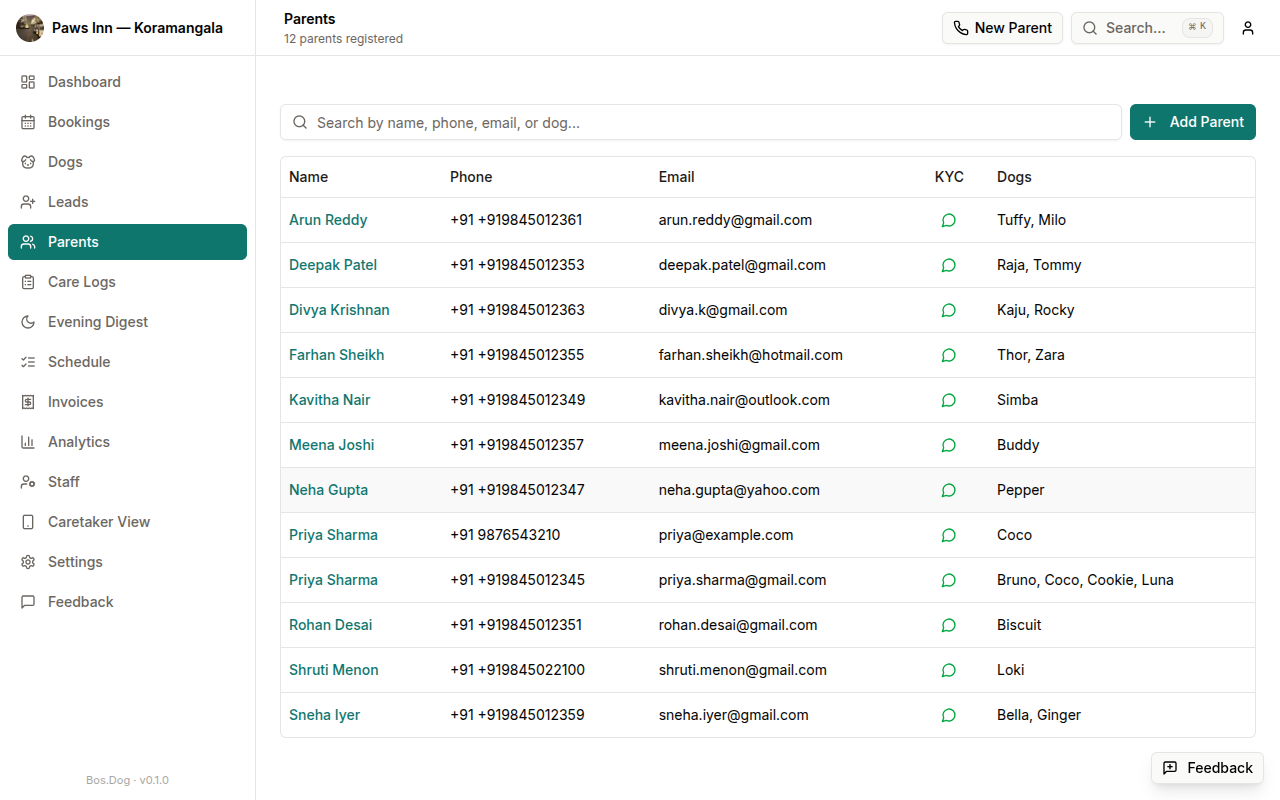Click the Paws Inn logo avatar

pyautogui.click(x=30, y=27)
